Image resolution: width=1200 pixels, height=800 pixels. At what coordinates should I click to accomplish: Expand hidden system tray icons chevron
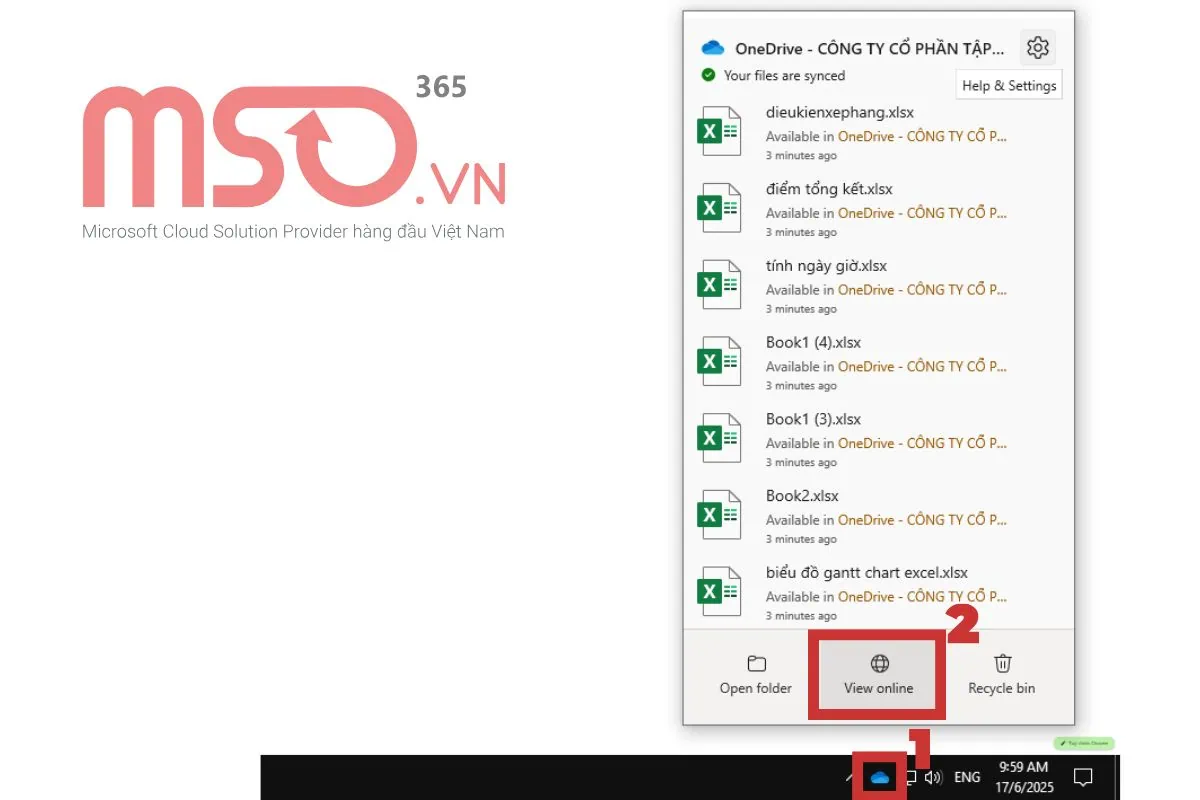pos(849,777)
